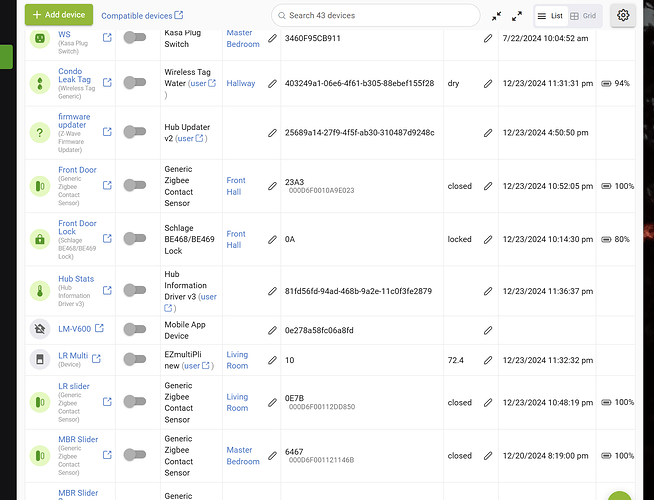Toggle the Hub Stats switch
The height and width of the screenshot is (500, 654).
[135, 290]
